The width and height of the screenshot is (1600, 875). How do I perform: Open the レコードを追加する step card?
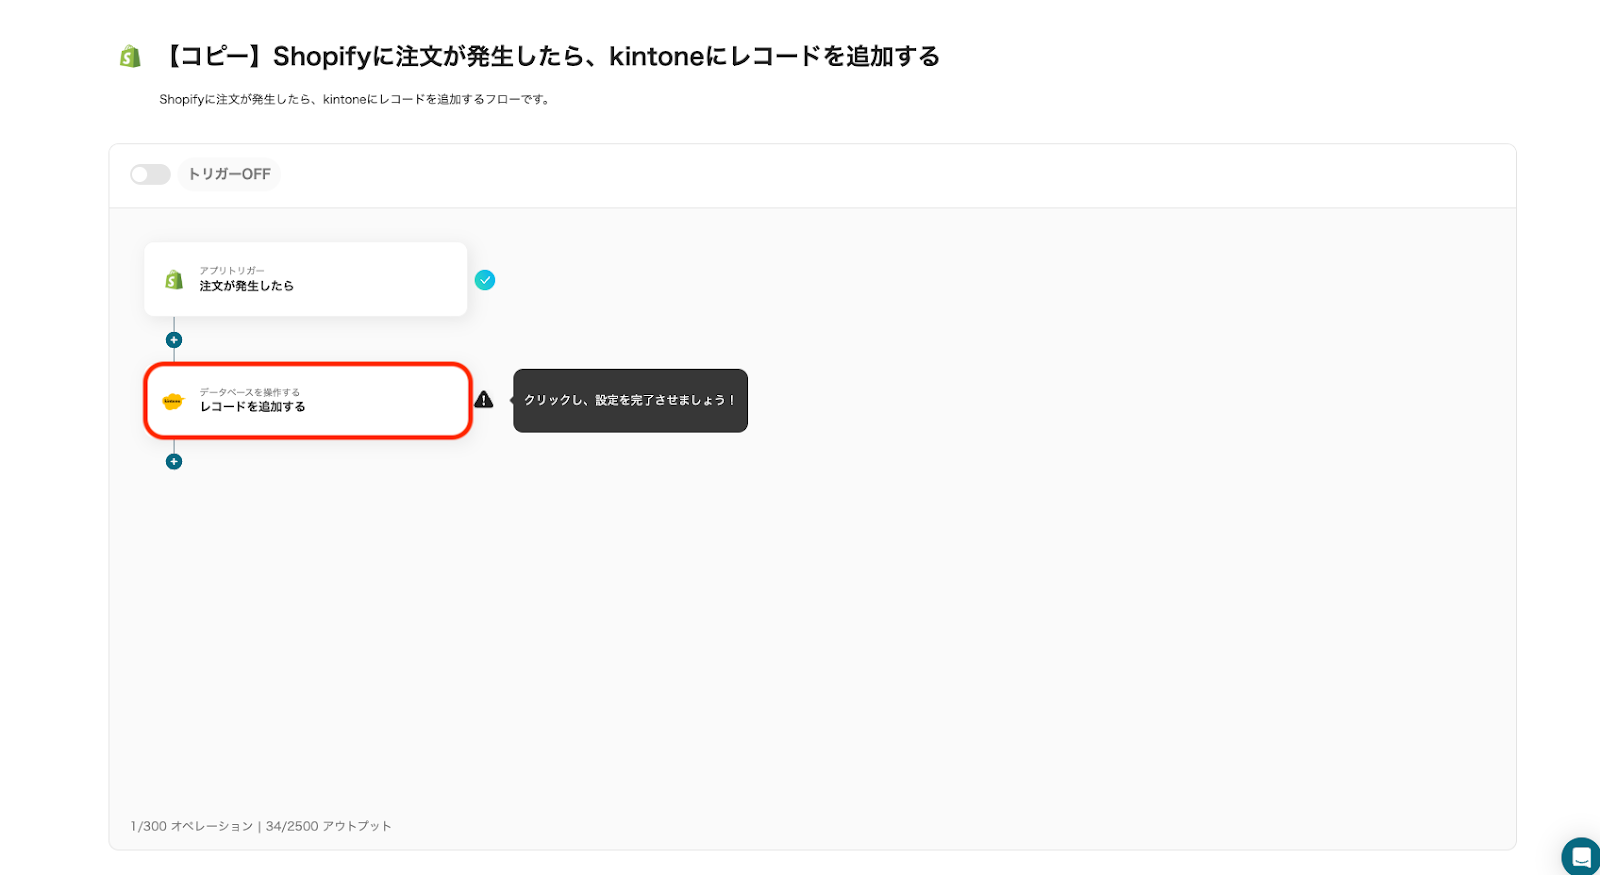(x=308, y=400)
